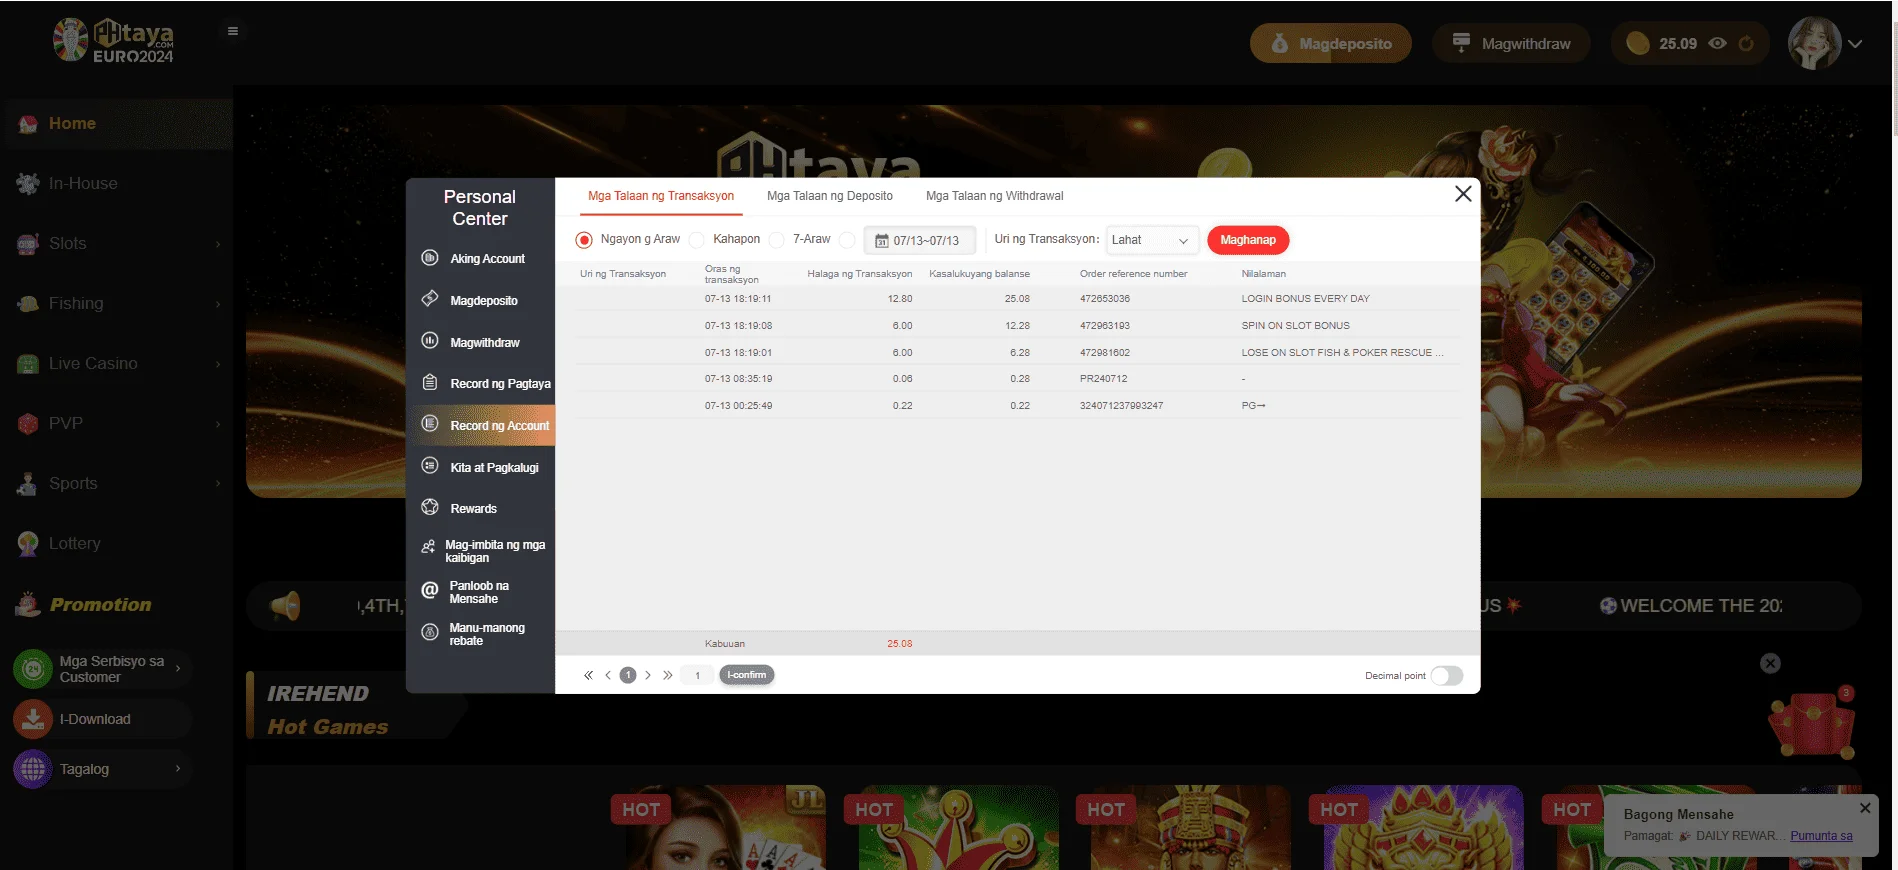Viewport: 1898px width, 870px height.
Task: Click the Kita at Pagkalugi icon
Action: point(430,466)
